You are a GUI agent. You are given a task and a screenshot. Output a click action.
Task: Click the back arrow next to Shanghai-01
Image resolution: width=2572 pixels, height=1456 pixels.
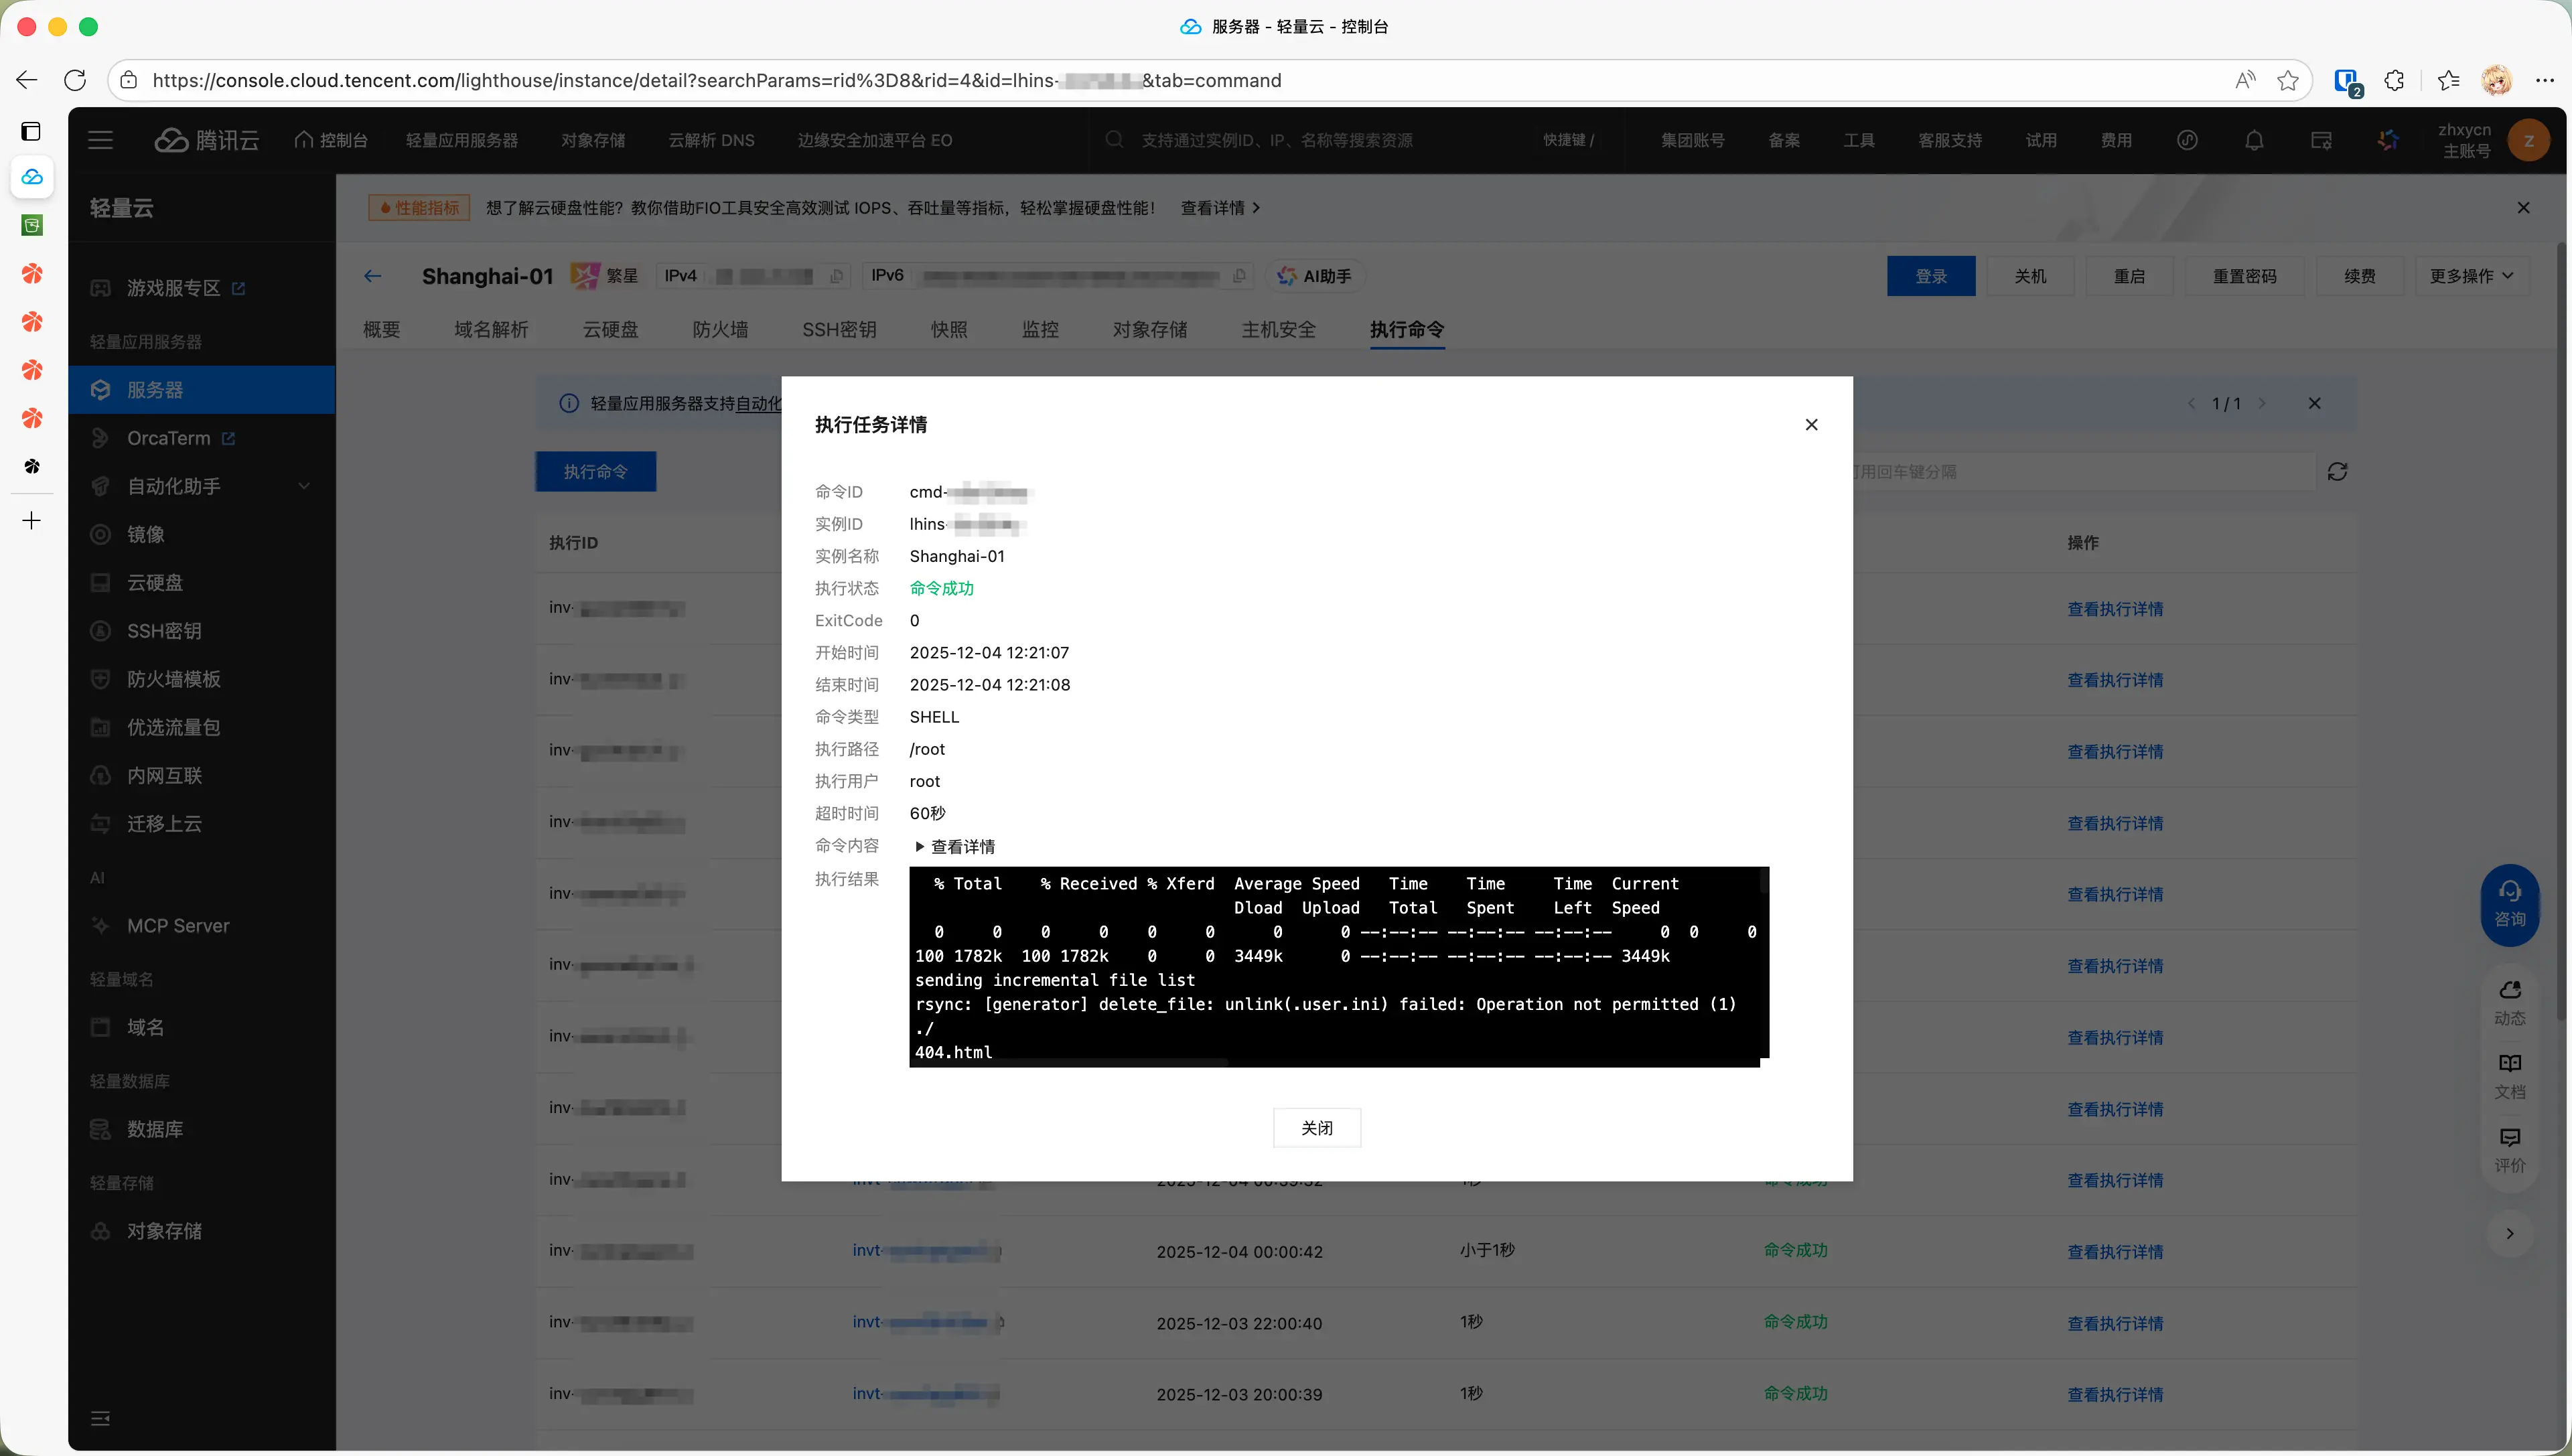tap(373, 276)
